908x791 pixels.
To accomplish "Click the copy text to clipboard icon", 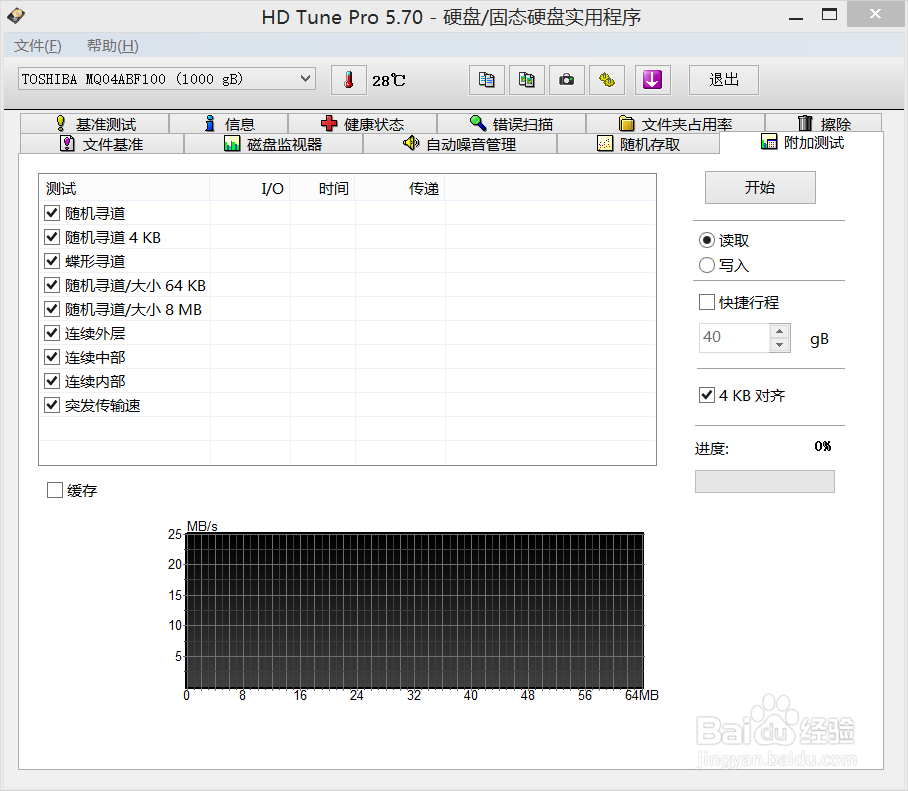I will point(486,80).
